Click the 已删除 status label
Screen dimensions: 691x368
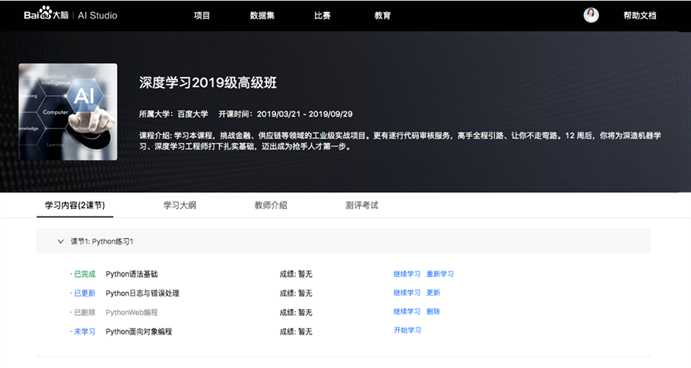coord(84,312)
